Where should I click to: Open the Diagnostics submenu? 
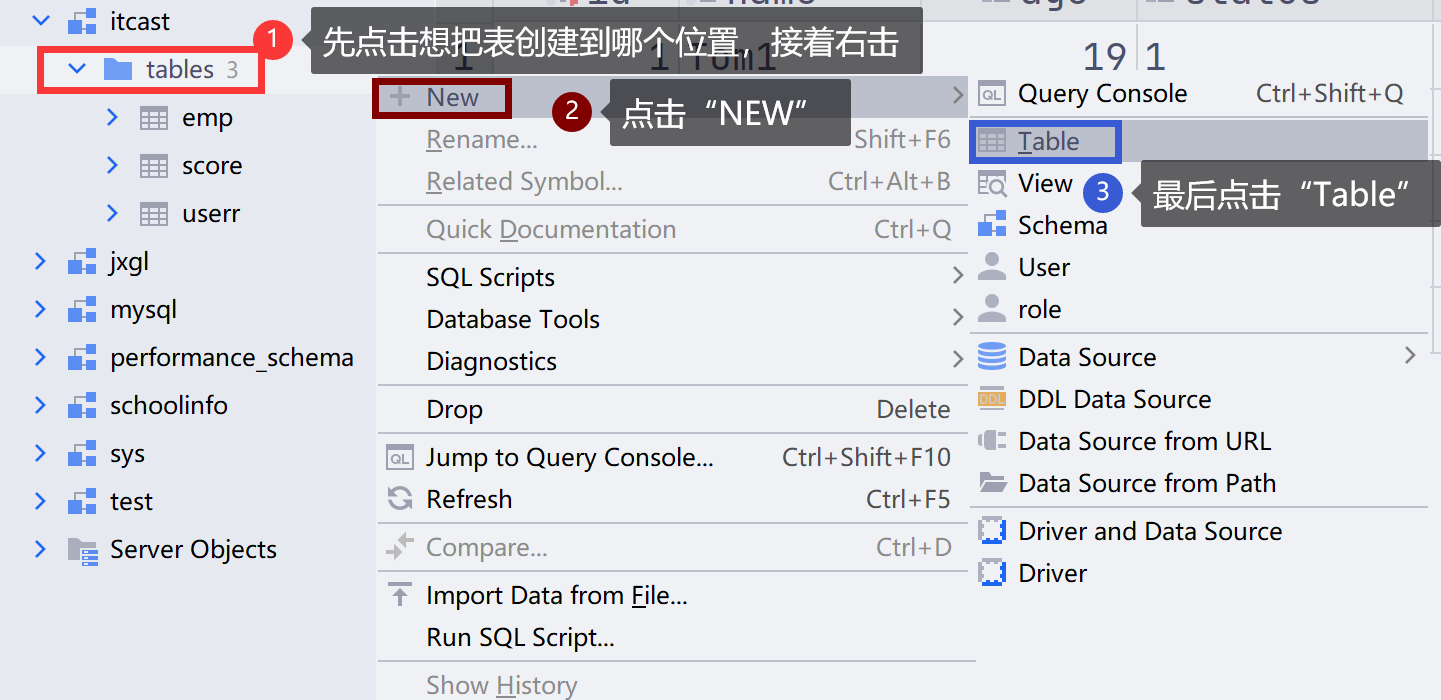672,361
